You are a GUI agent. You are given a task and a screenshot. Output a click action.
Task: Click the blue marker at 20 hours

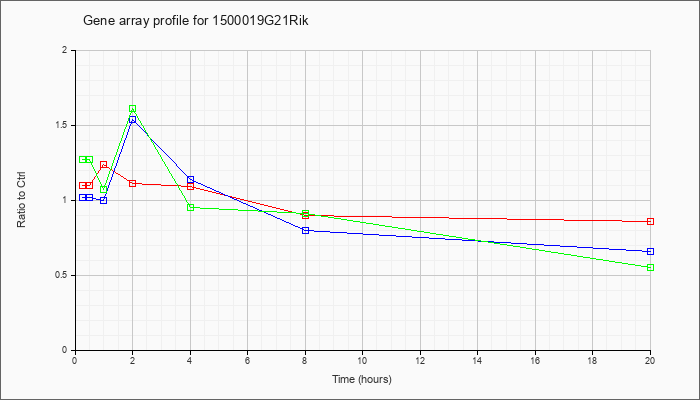point(650,251)
